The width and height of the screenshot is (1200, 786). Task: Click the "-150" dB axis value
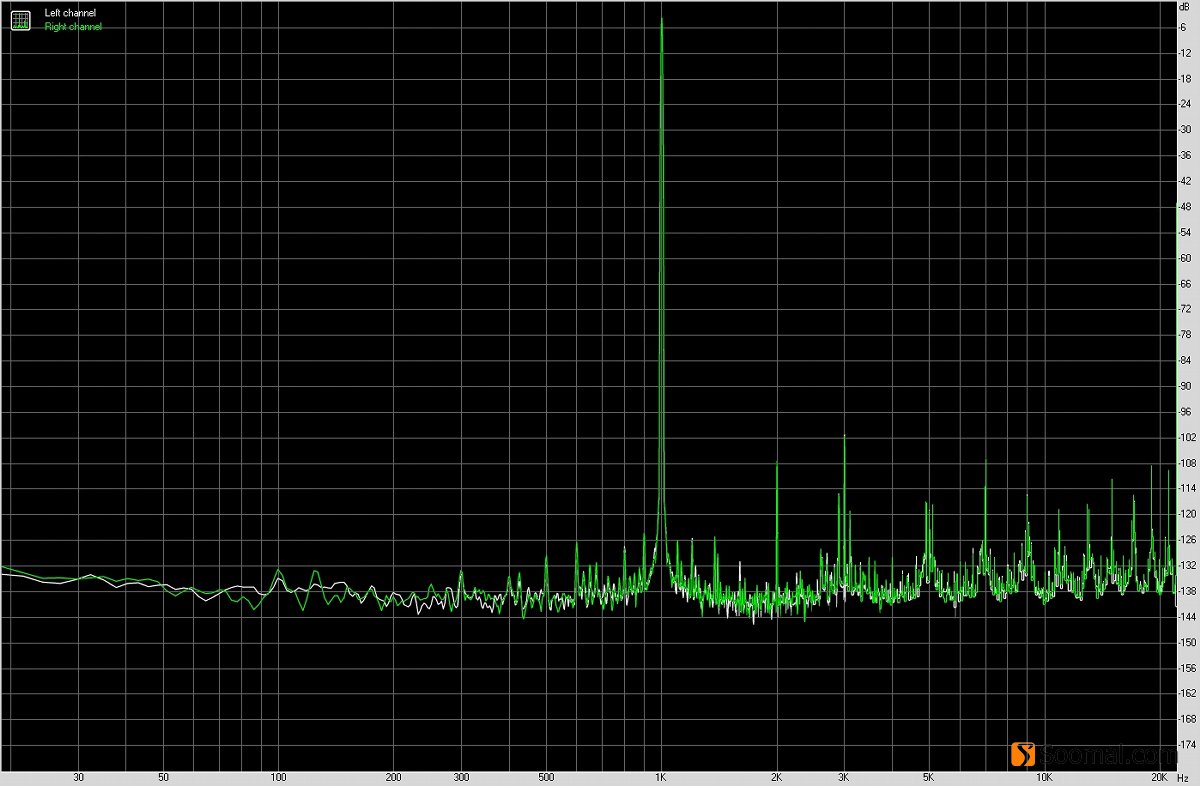[1187, 643]
